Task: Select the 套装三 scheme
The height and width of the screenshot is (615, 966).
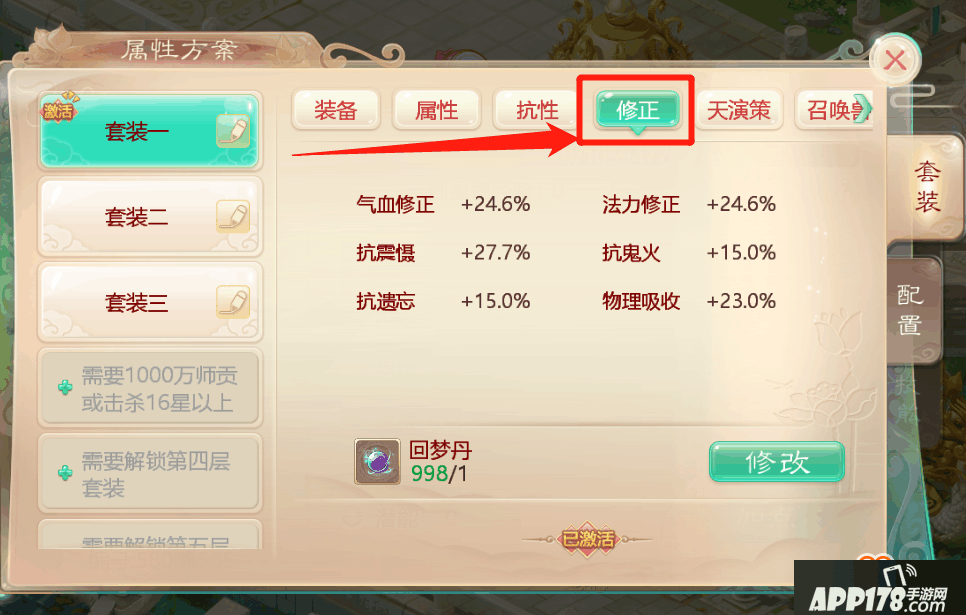Action: click(x=150, y=302)
